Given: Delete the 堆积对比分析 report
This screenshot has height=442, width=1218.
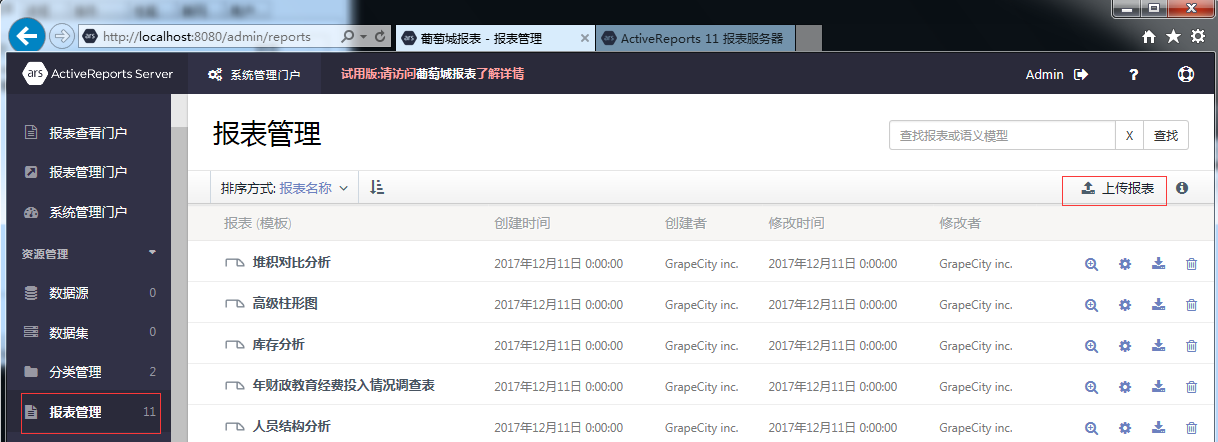Looking at the screenshot, I should (x=1191, y=264).
